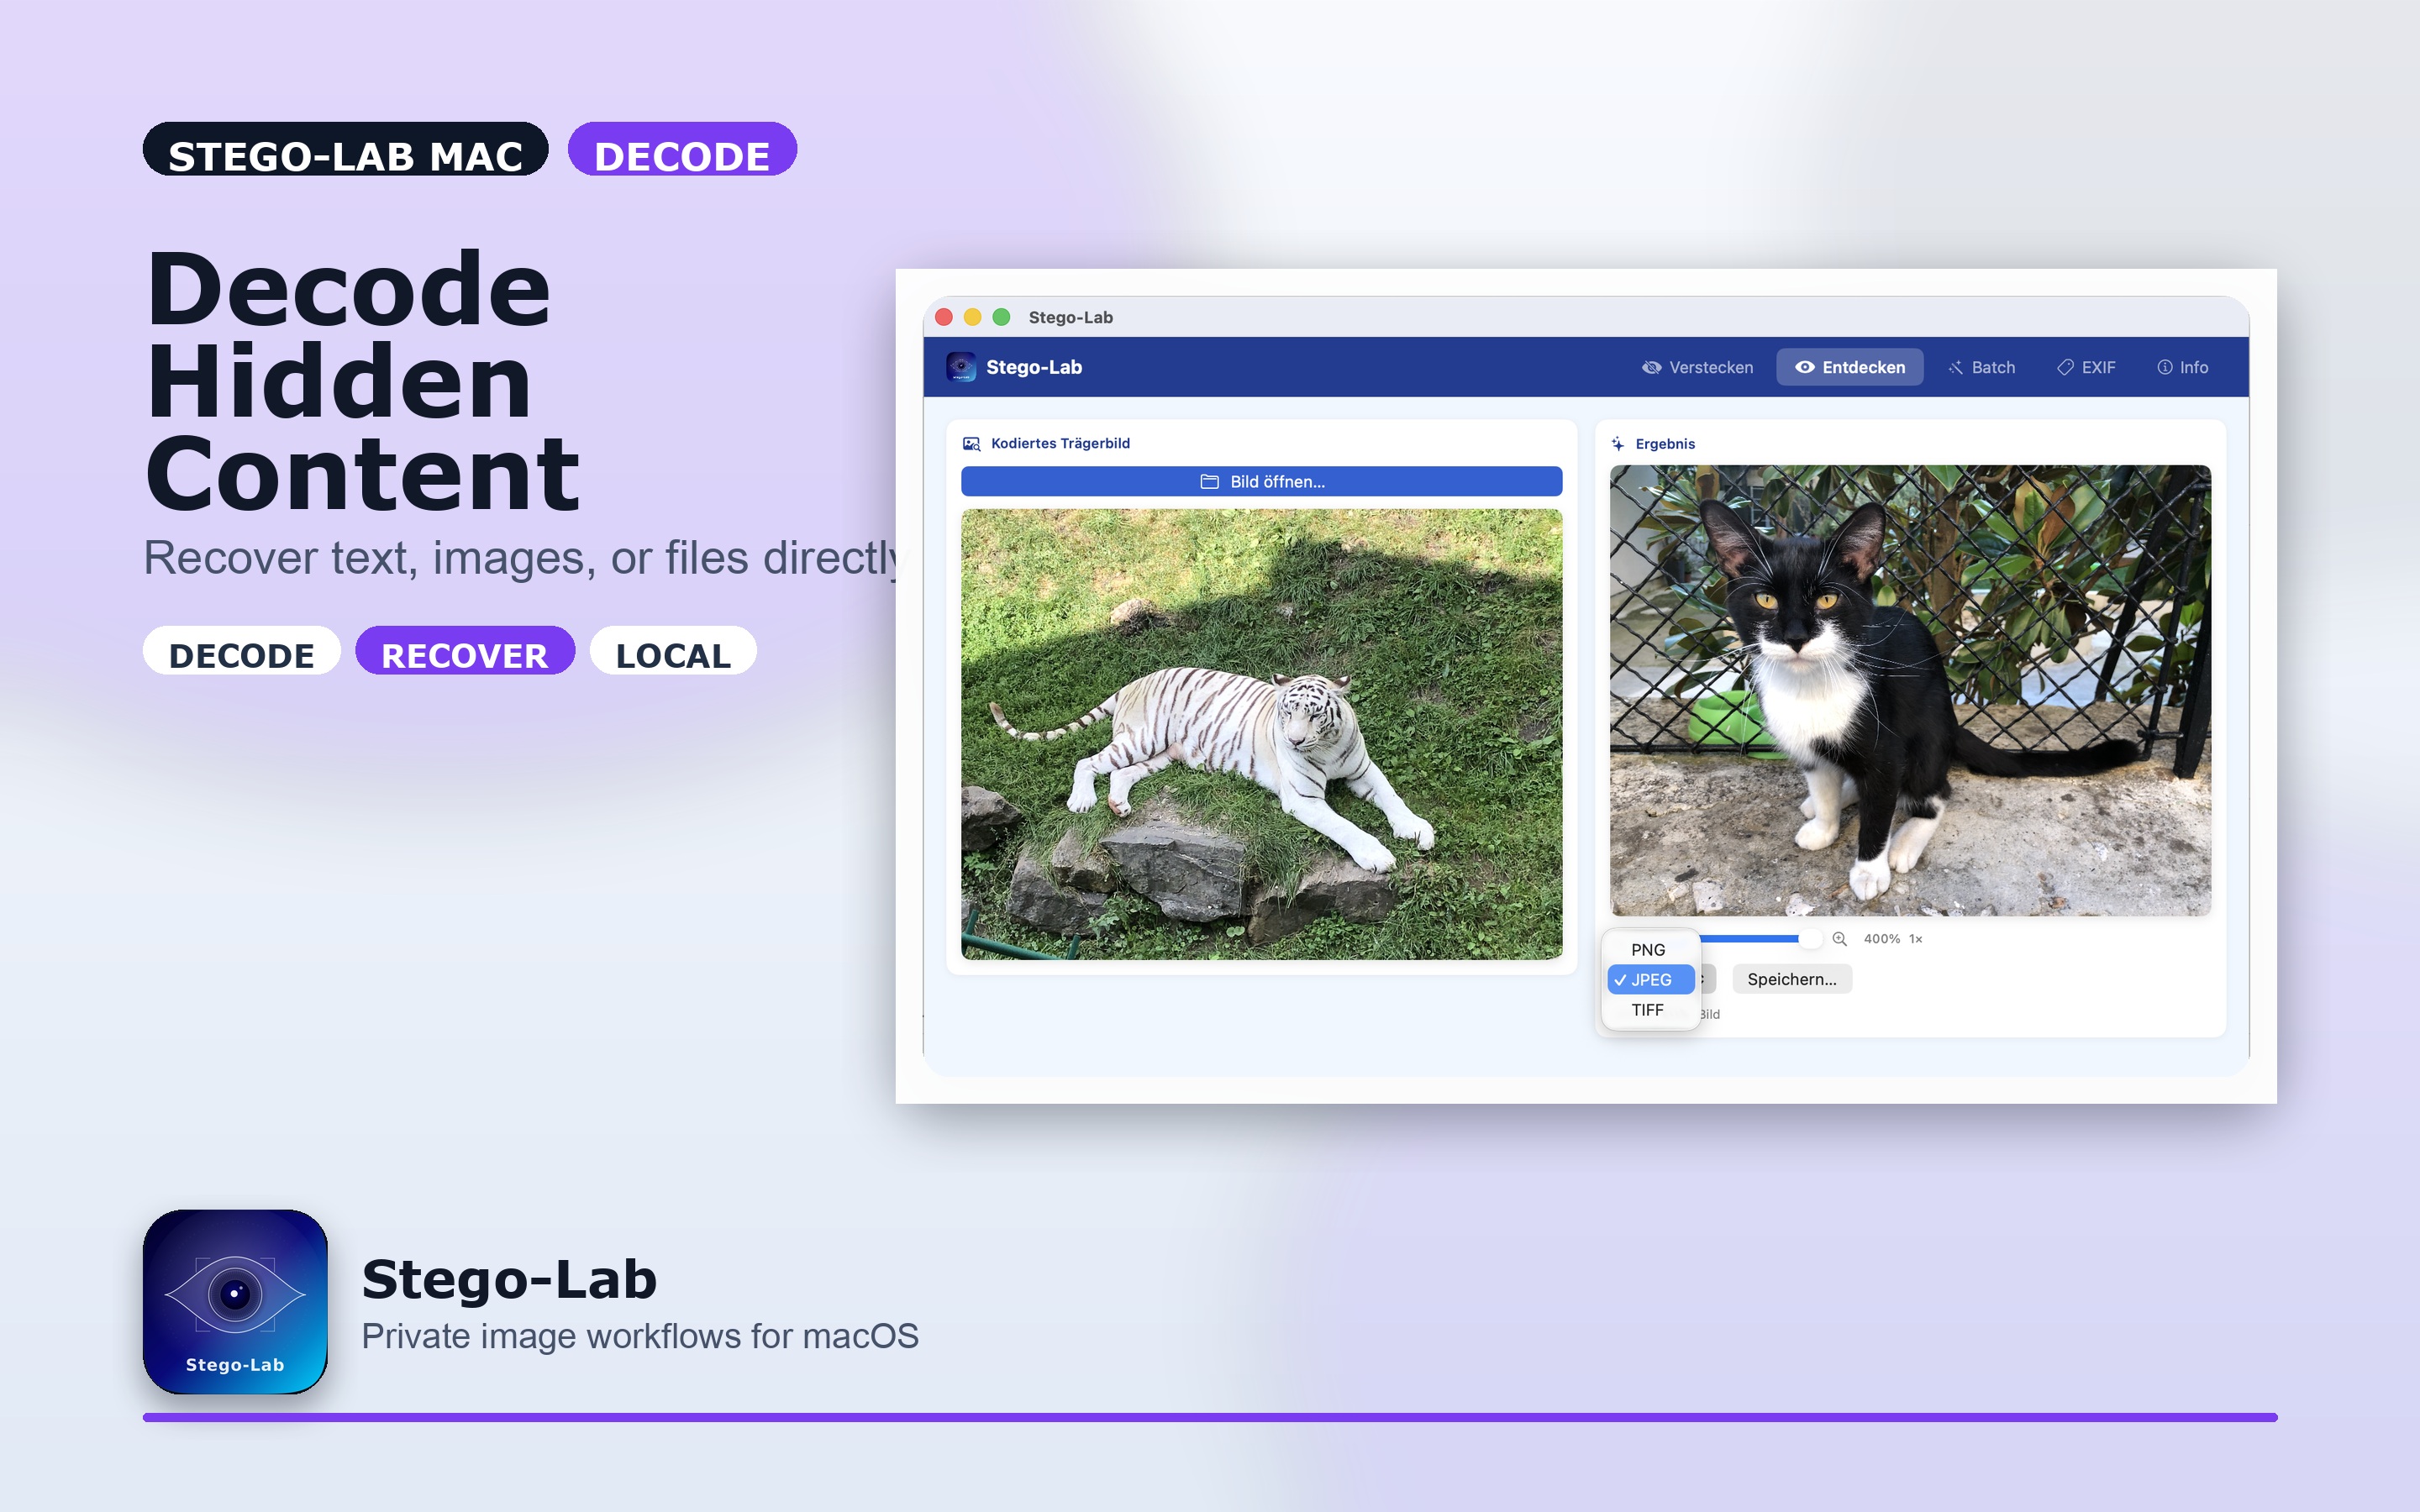Viewport: 2420px width, 1512px height.
Task: Click the Stego-Lab window title text
Action: (1070, 317)
